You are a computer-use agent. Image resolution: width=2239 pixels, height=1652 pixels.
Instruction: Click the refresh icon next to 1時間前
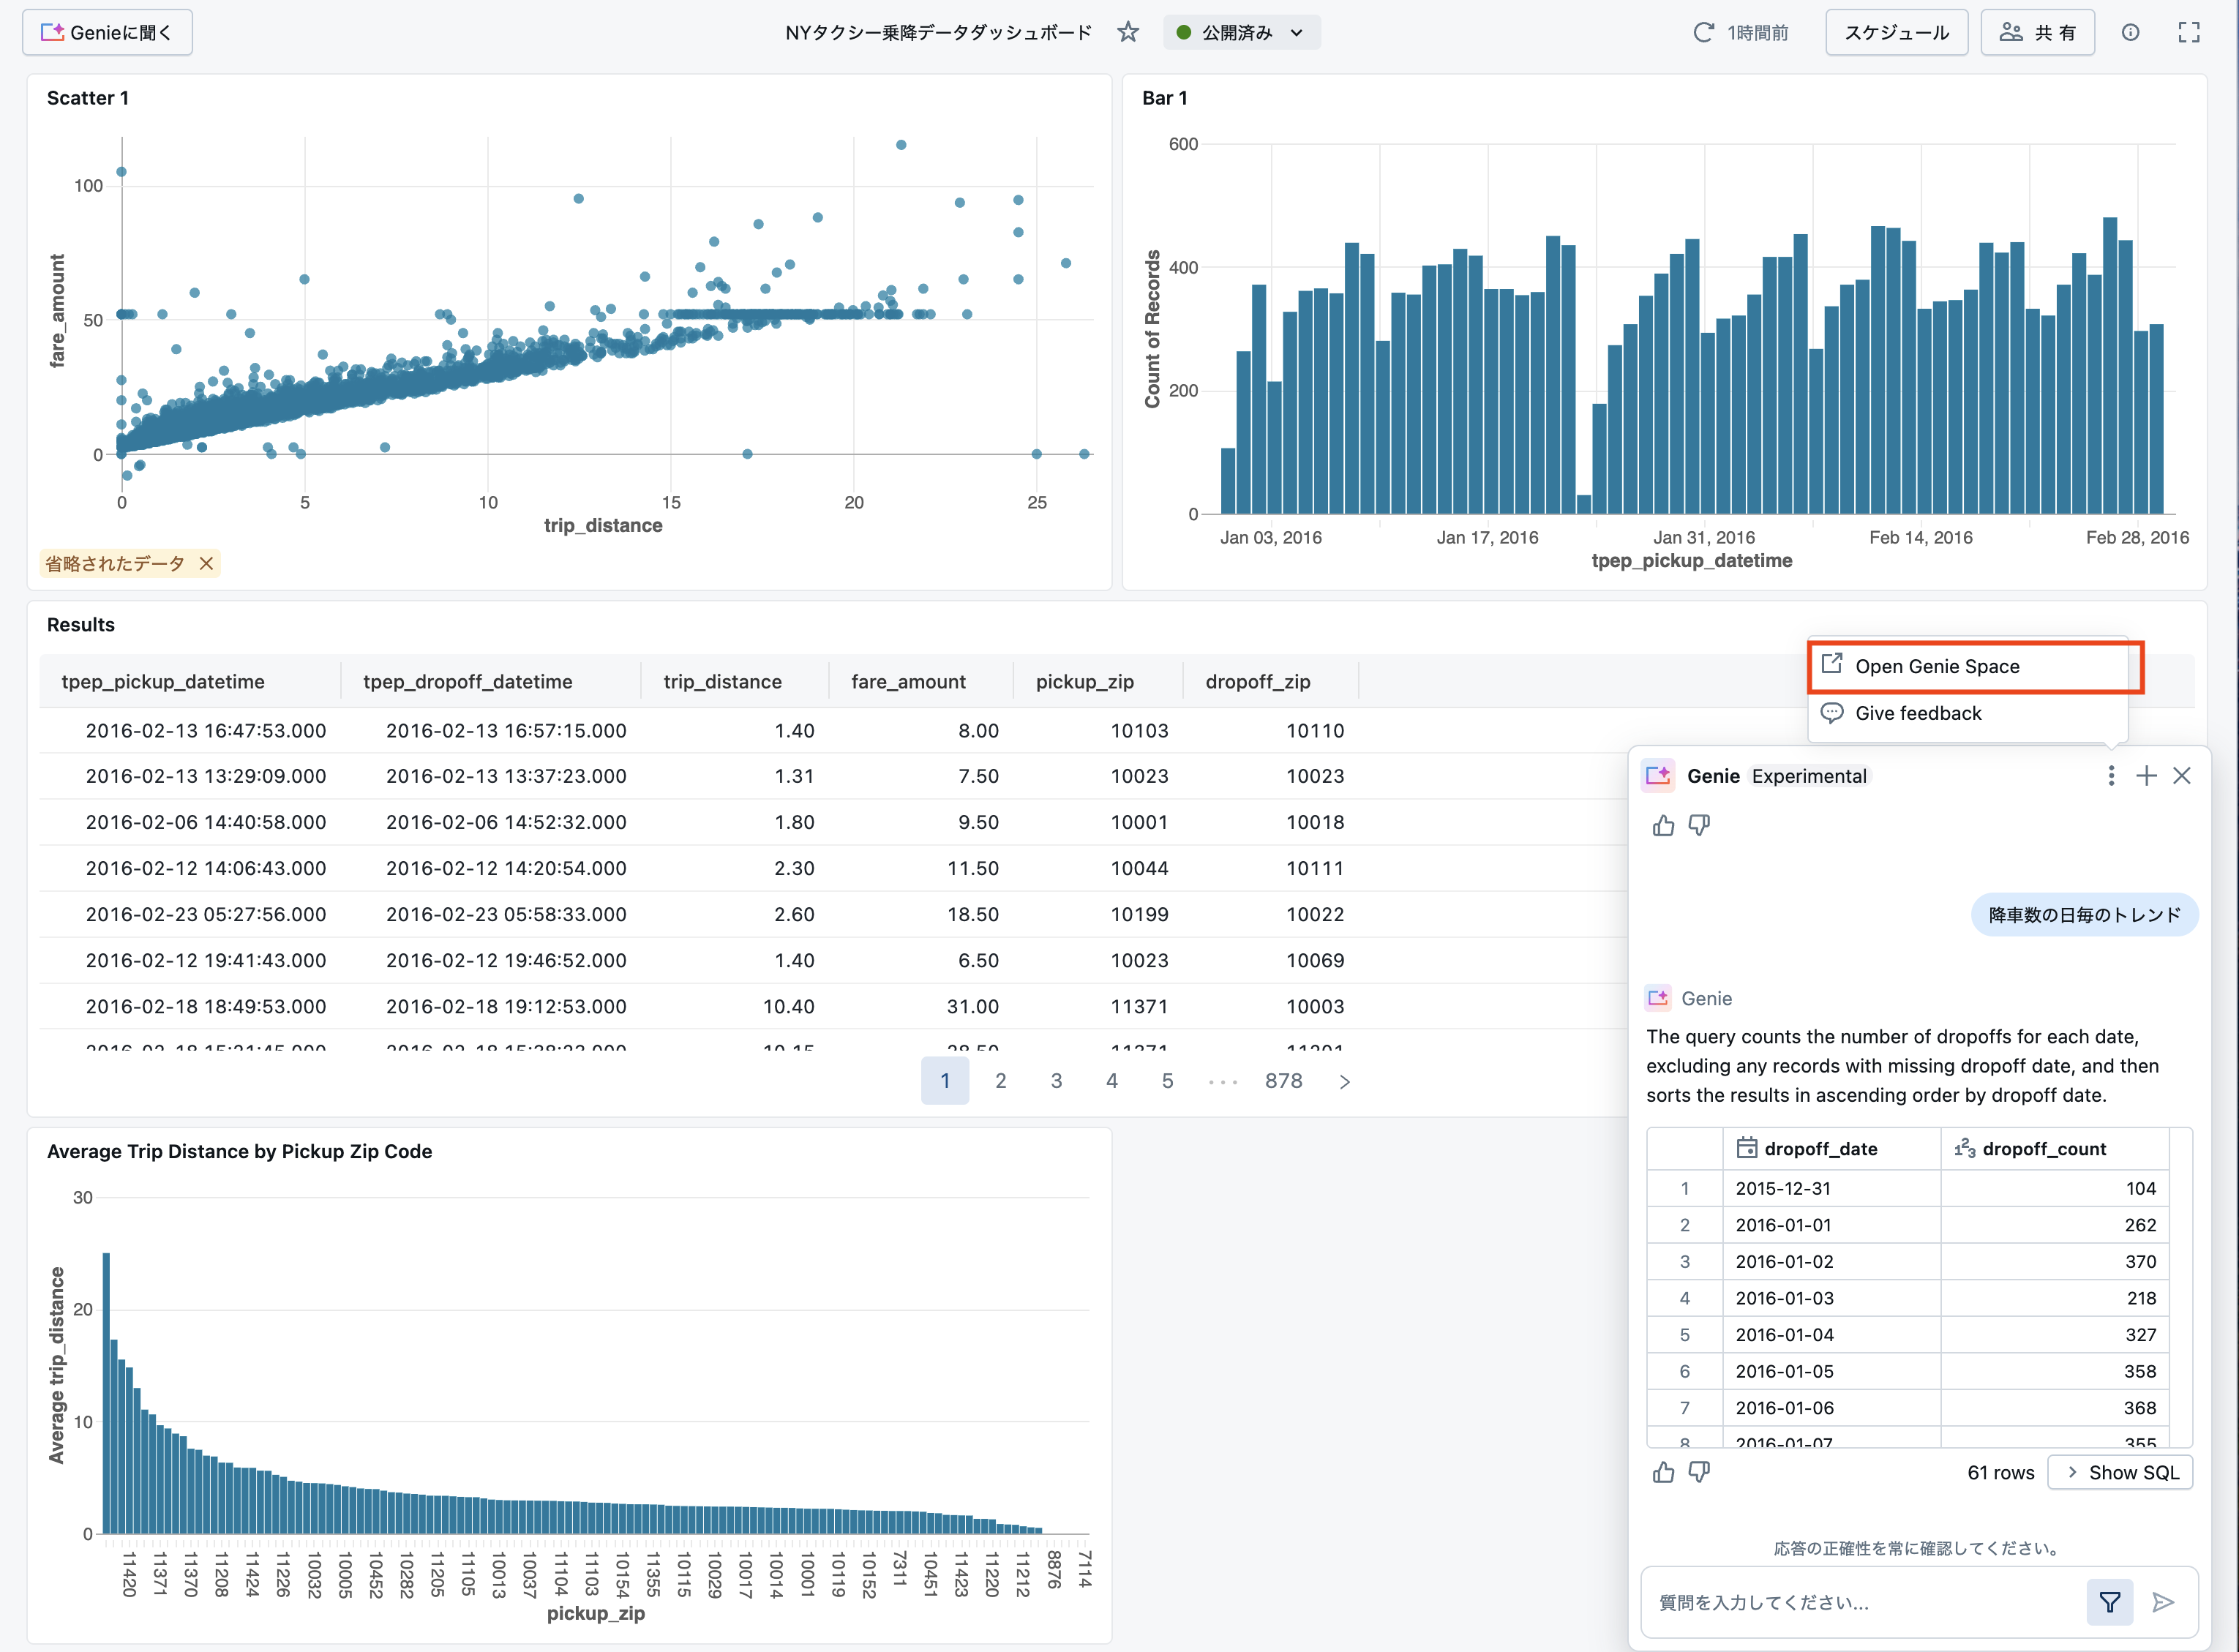1703,32
